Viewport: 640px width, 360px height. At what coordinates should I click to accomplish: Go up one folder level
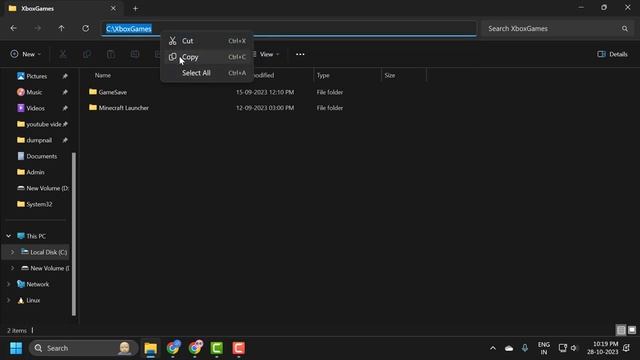(61, 29)
